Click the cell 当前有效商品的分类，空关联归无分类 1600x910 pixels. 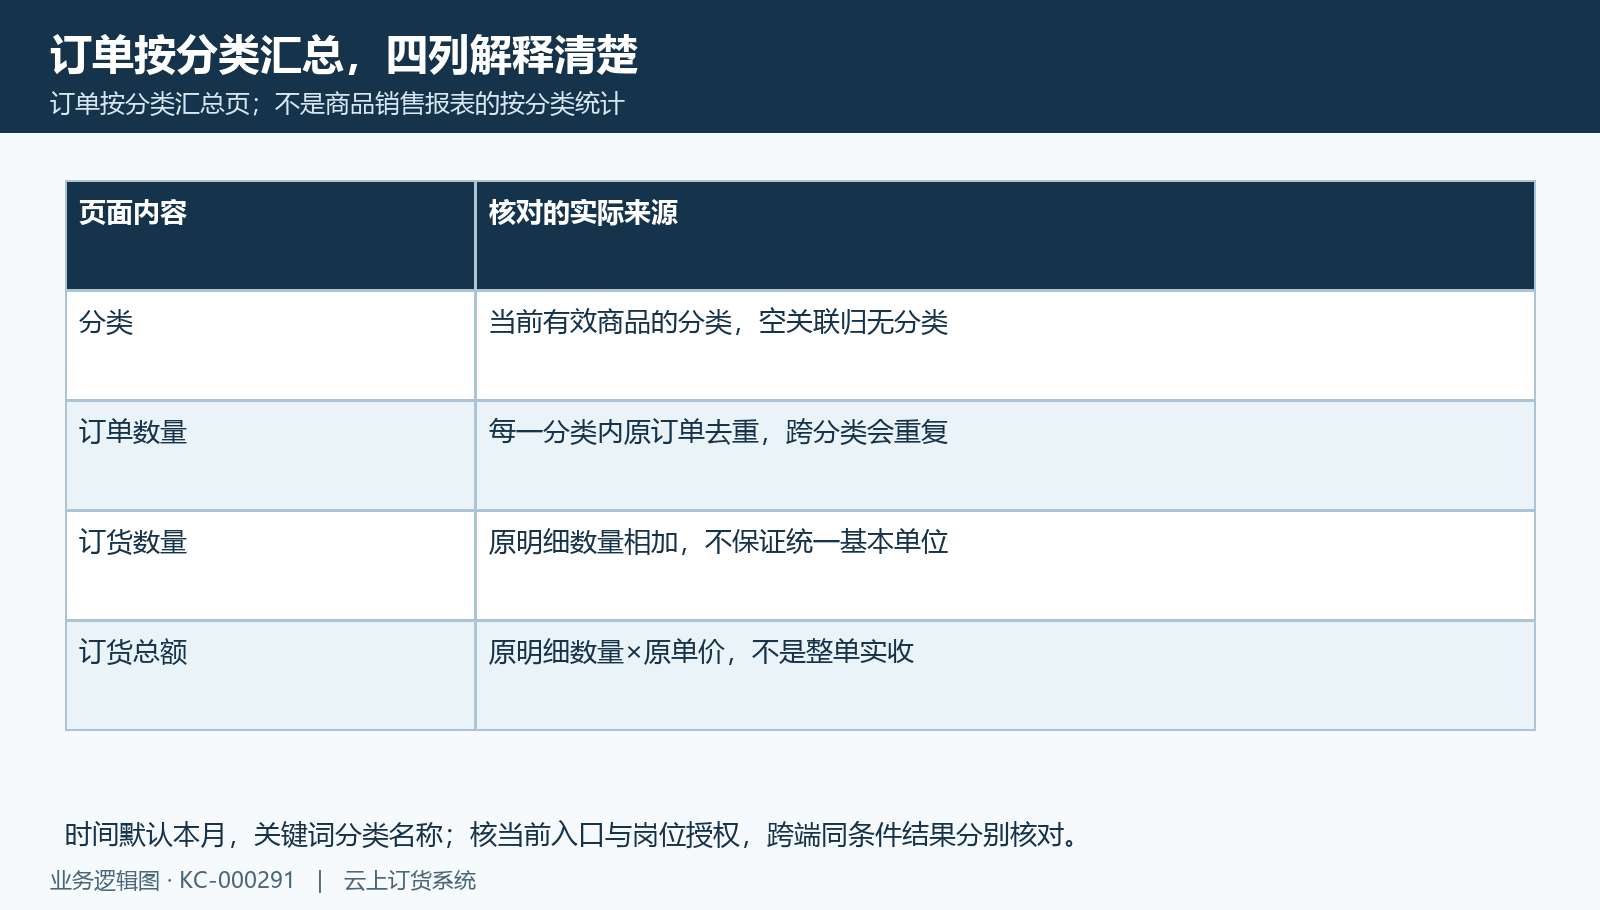[x=1005, y=346]
